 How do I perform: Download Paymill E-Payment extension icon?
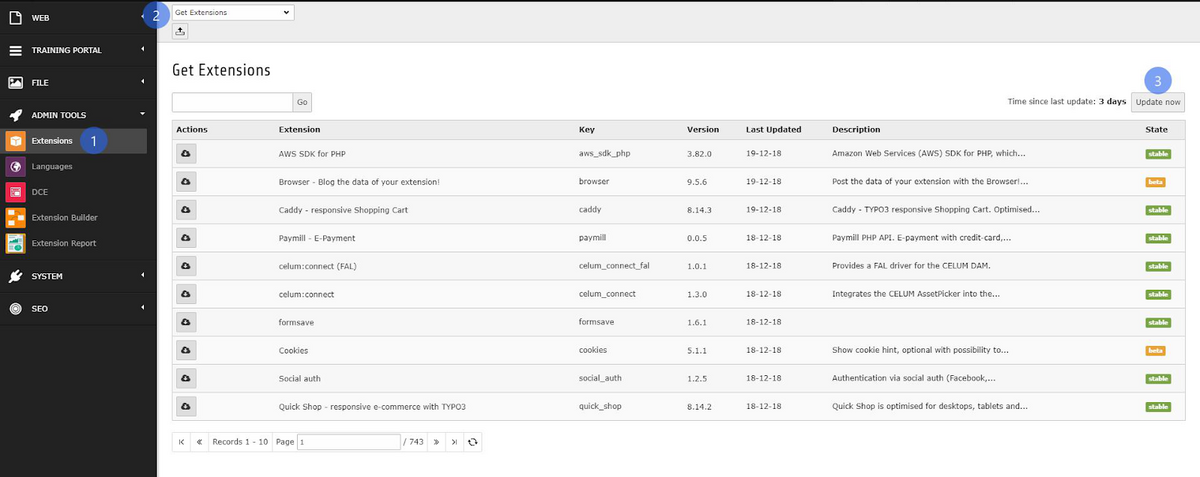186,238
